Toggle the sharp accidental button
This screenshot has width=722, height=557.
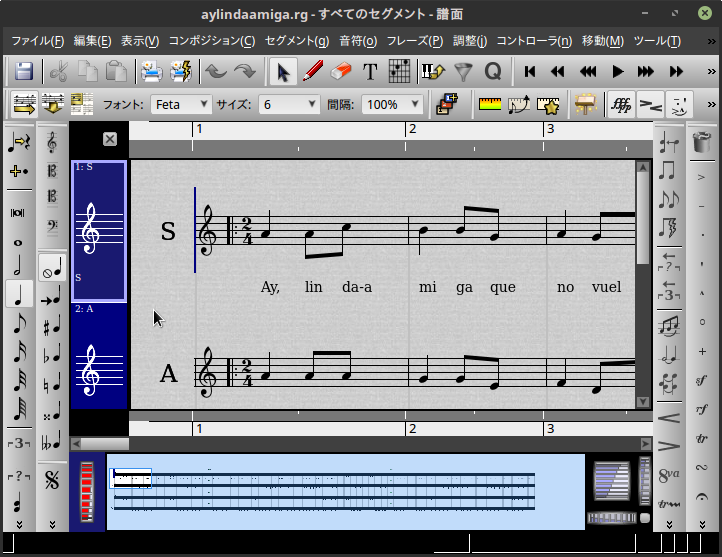(52, 326)
